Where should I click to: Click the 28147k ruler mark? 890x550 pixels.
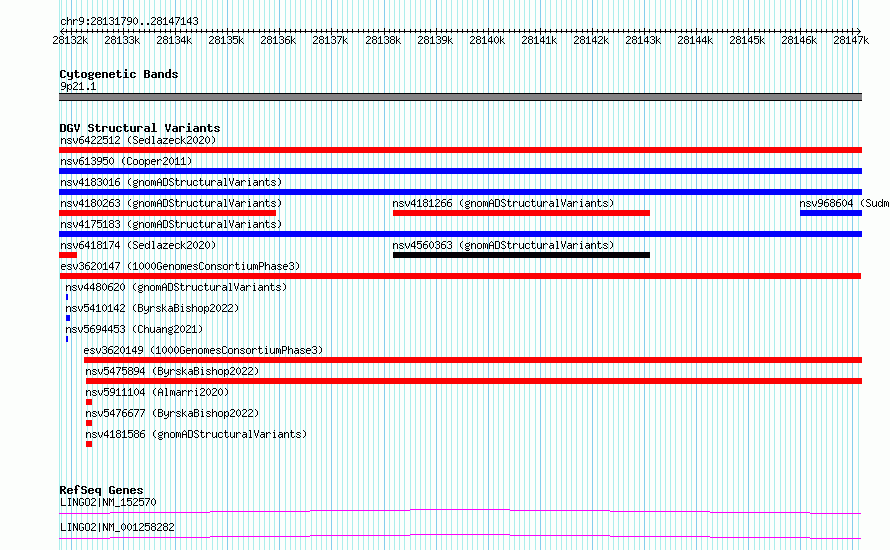point(851,40)
